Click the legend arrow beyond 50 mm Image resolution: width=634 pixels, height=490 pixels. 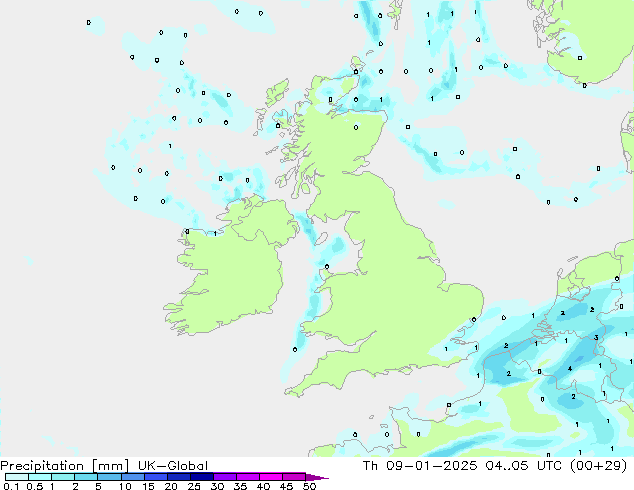317,477
